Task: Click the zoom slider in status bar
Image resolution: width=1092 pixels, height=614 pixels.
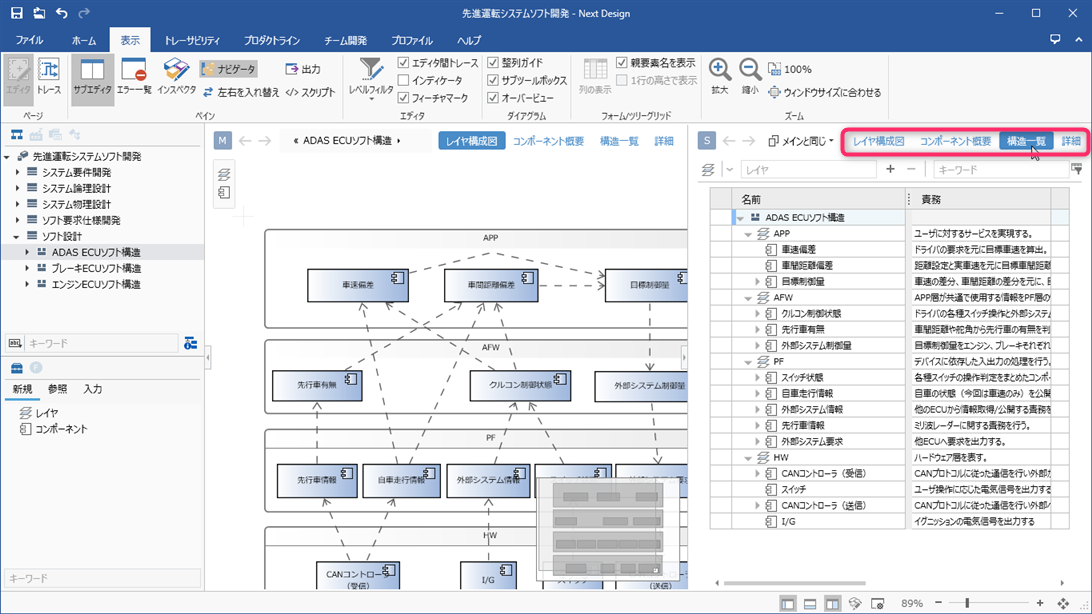Action: [967, 603]
